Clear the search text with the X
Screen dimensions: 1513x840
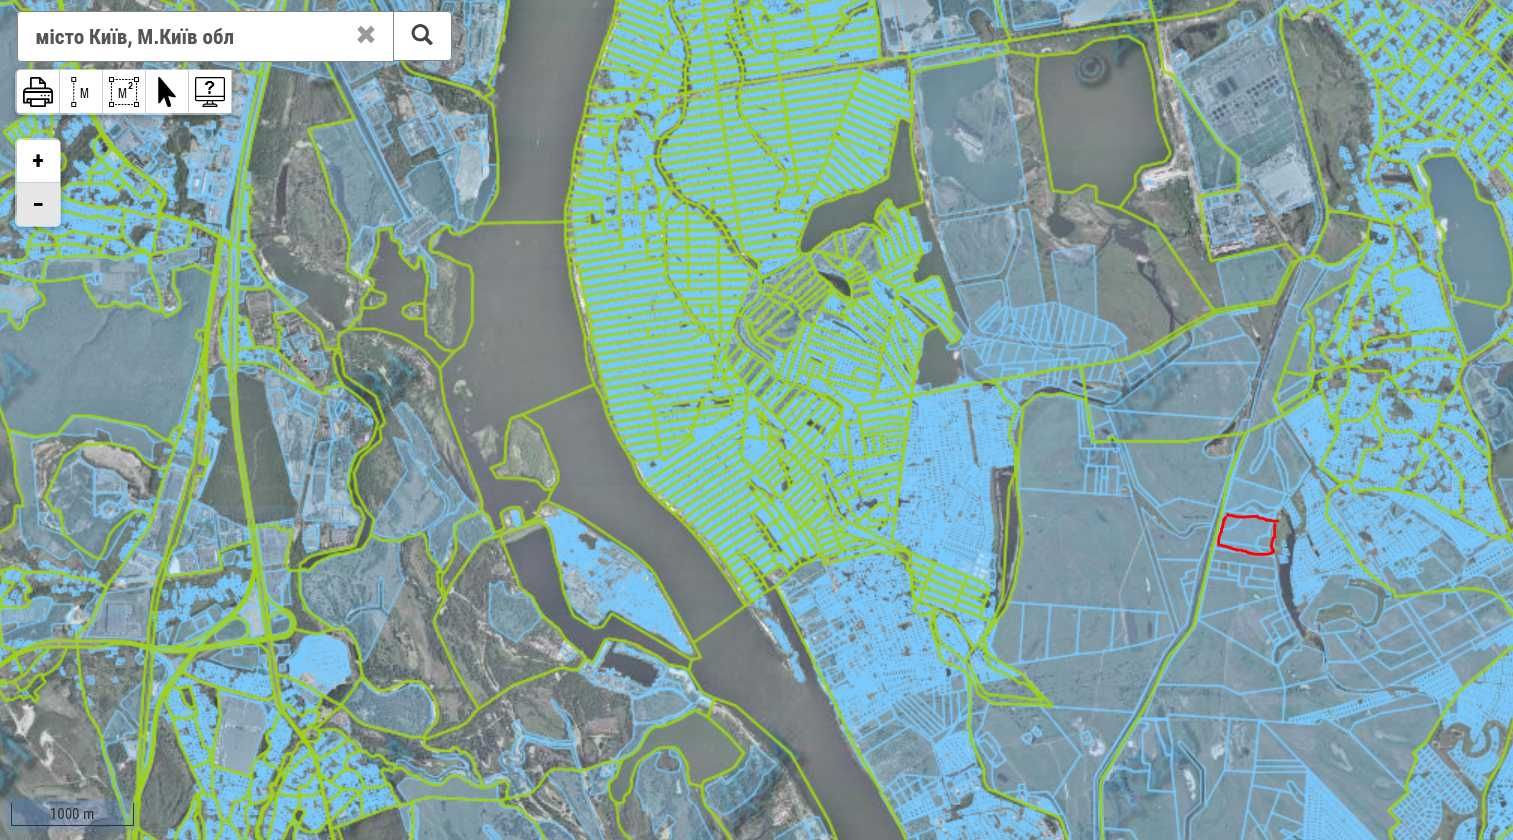(366, 35)
